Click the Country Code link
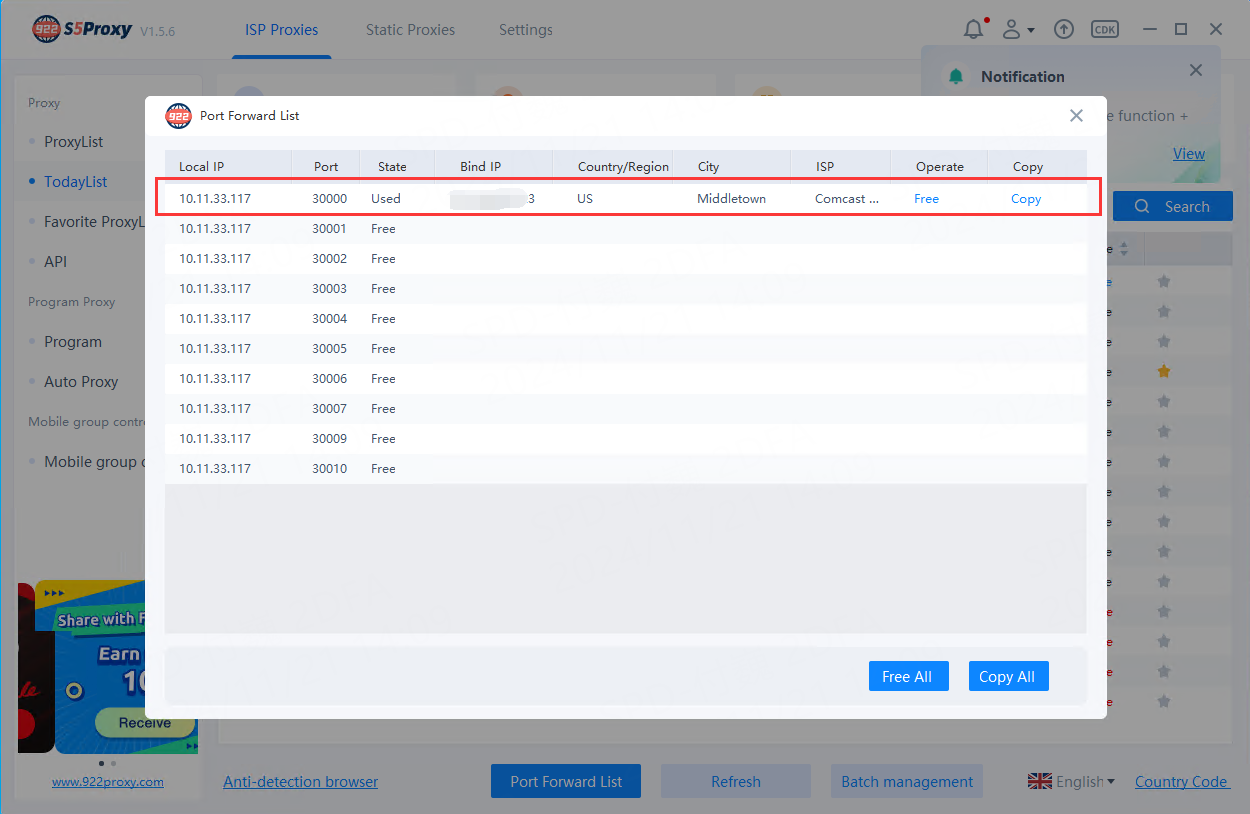Screen dimensions: 1250x814 point(1181,782)
